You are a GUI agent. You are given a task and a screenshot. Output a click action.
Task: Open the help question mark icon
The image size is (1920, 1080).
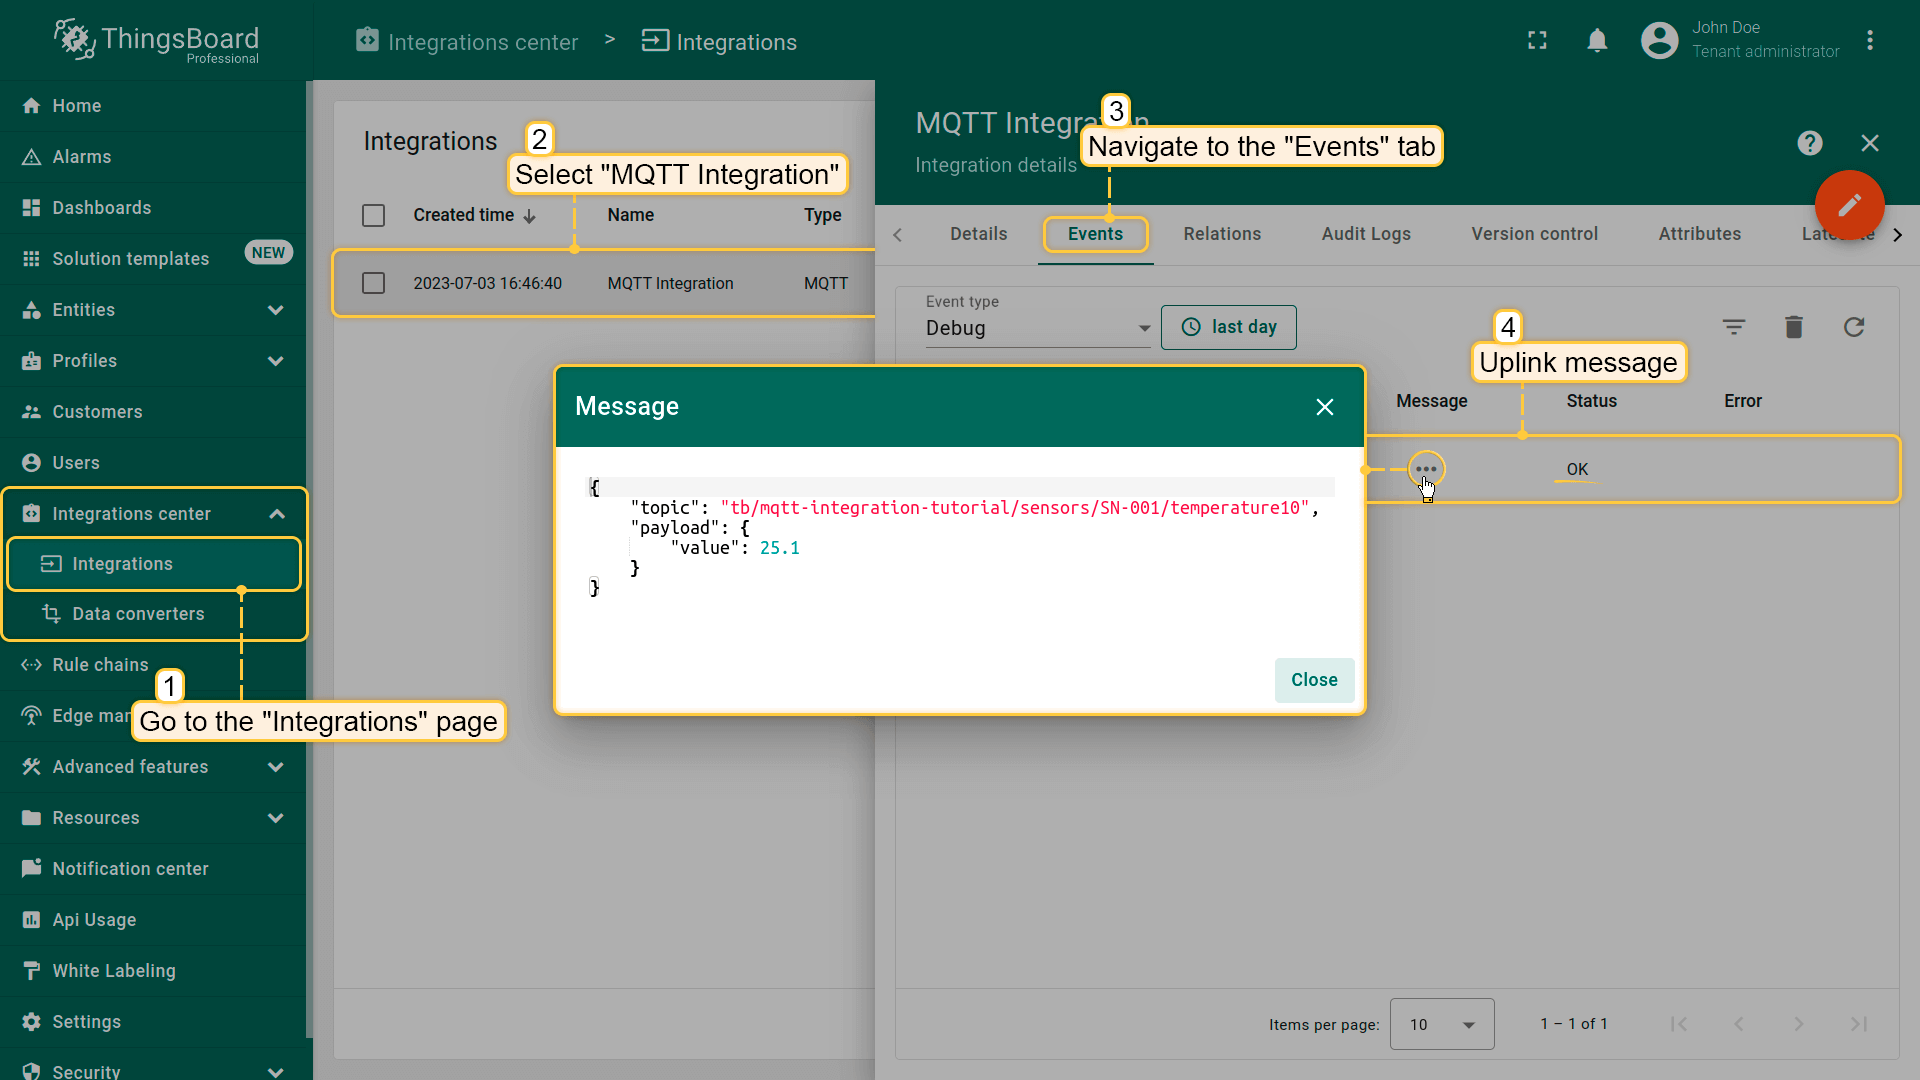pyautogui.click(x=1809, y=143)
